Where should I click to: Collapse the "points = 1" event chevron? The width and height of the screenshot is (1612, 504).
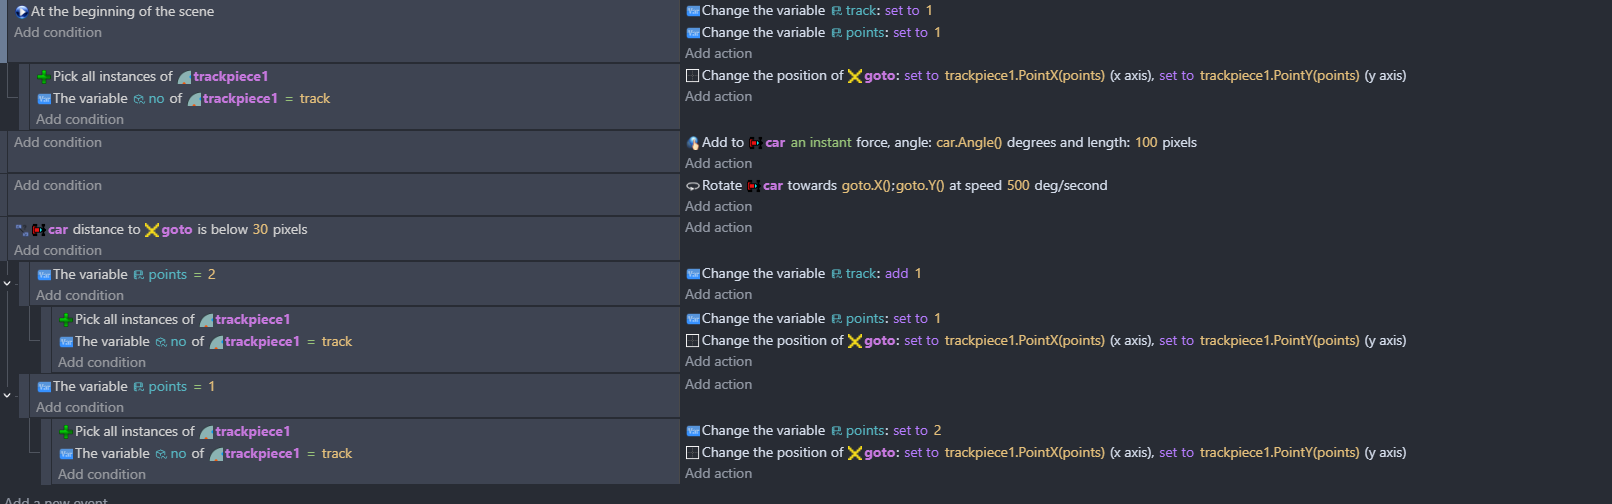pos(7,396)
